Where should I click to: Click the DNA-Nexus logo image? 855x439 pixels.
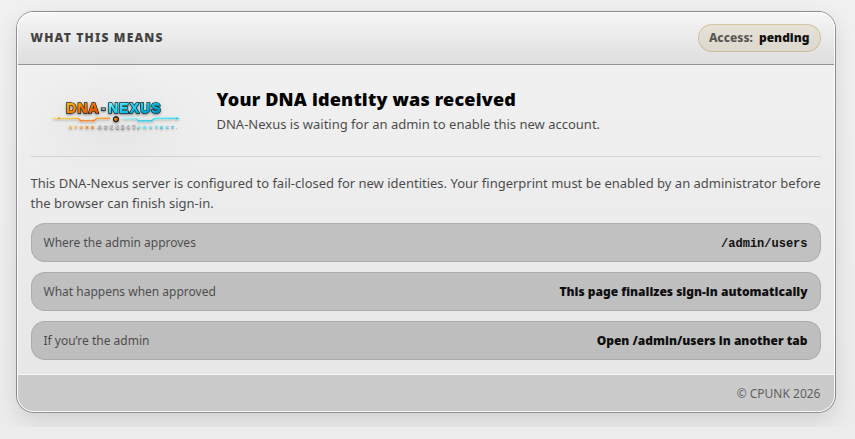(x=116, y=116)
